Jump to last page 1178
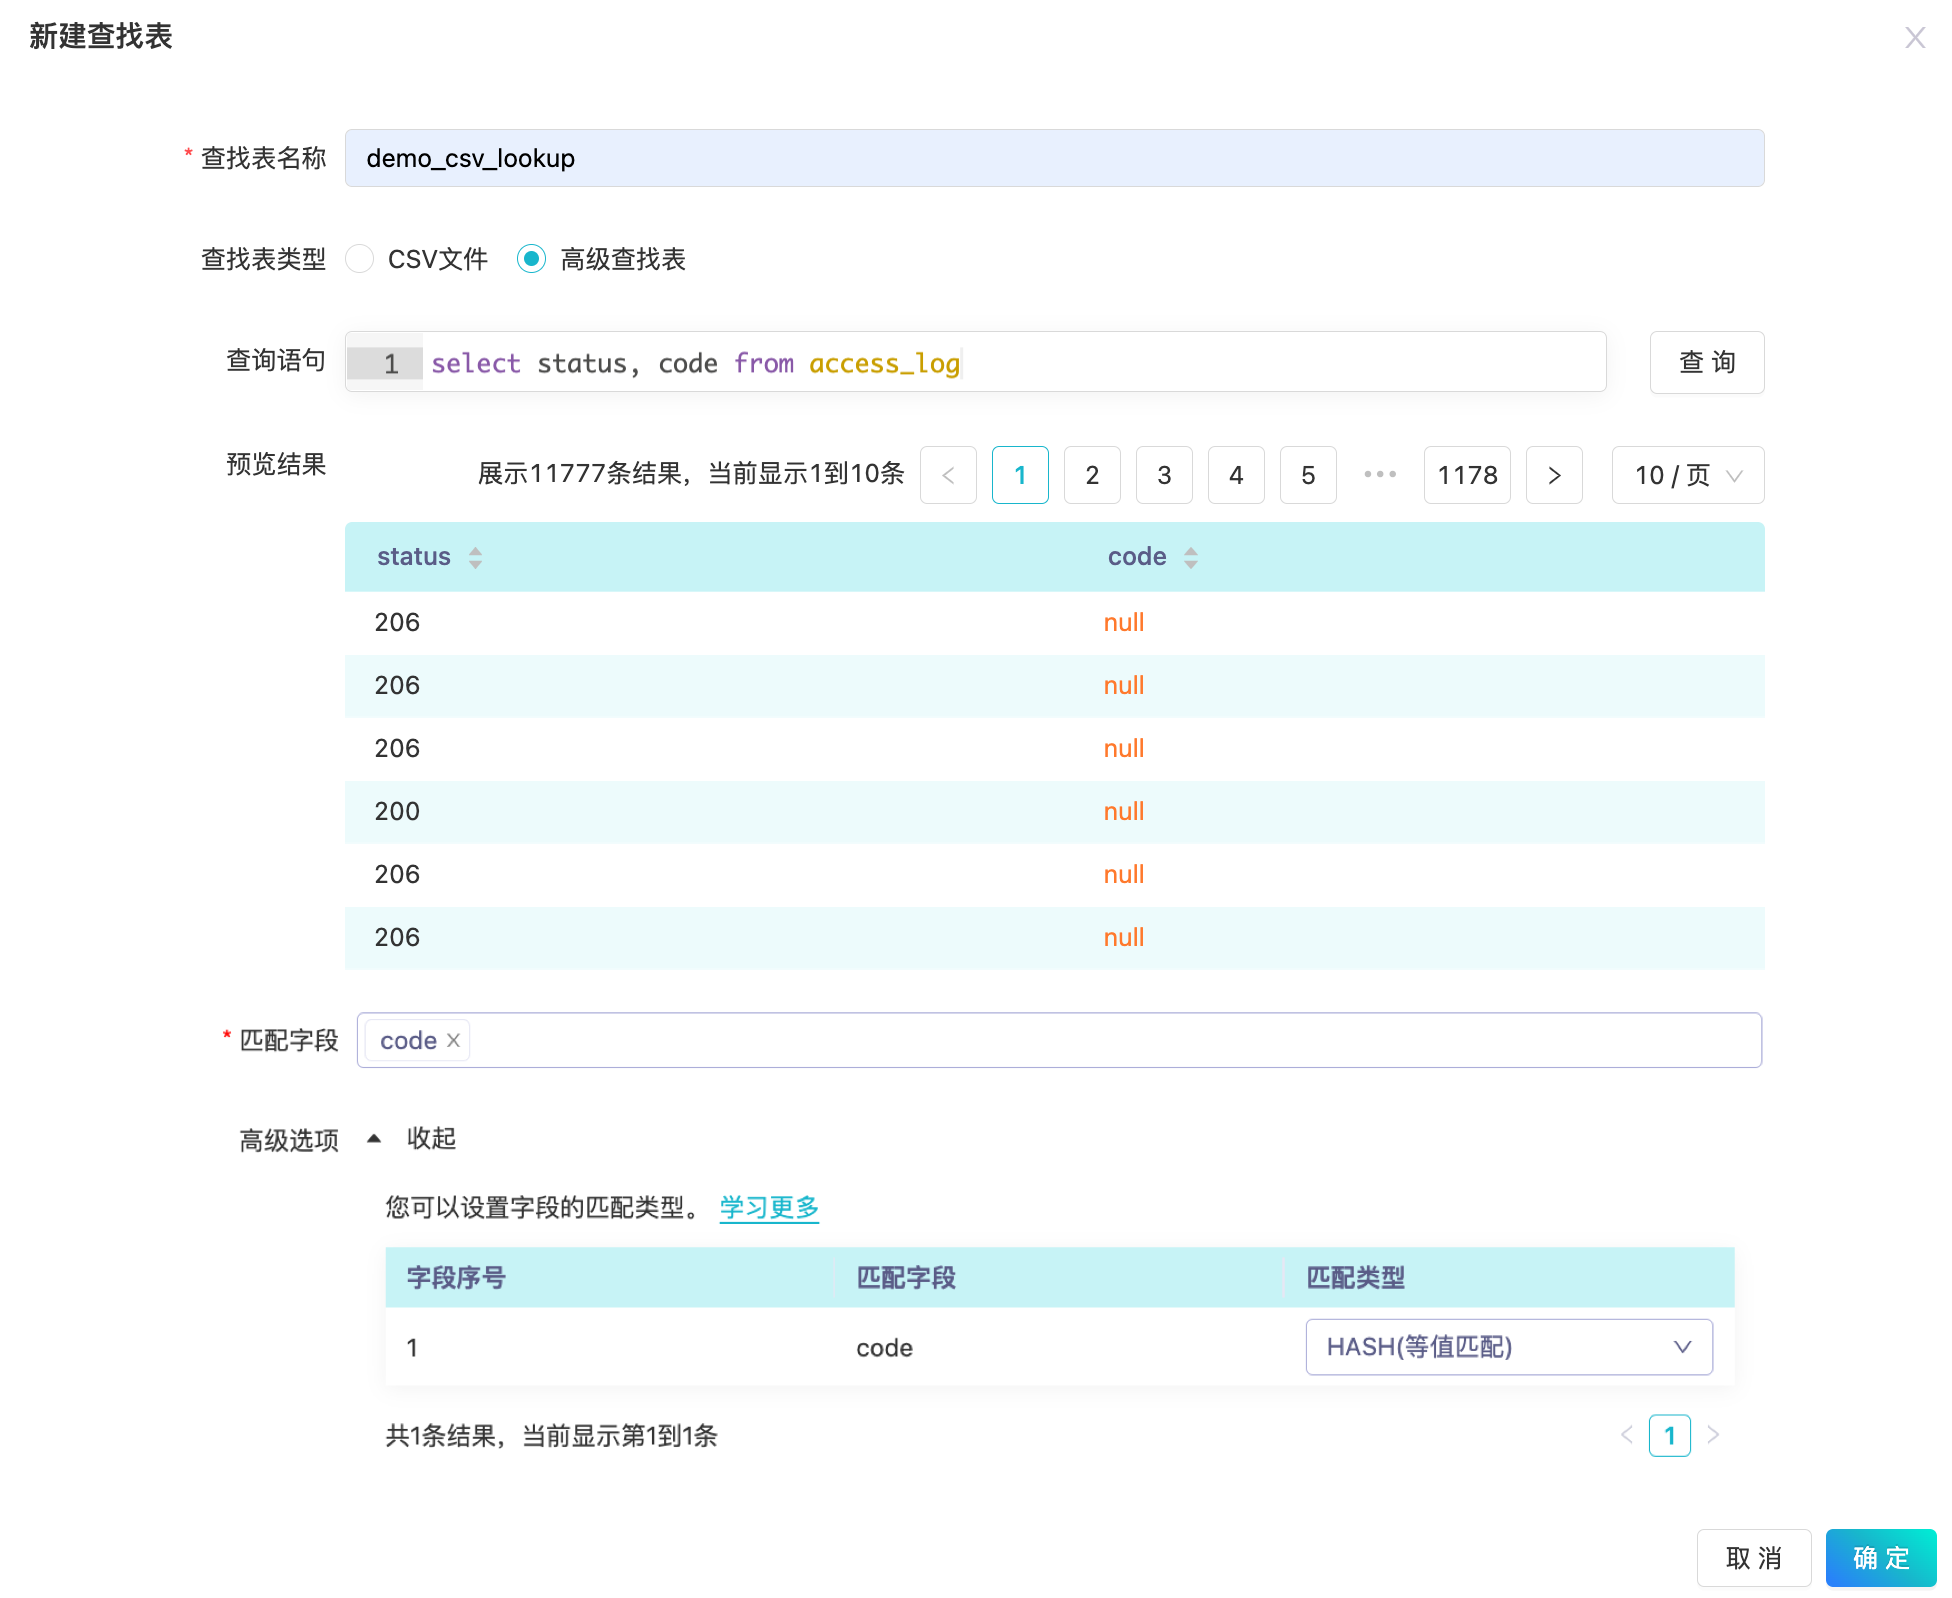1952x1598 pixels. (x=1467, y=475)
